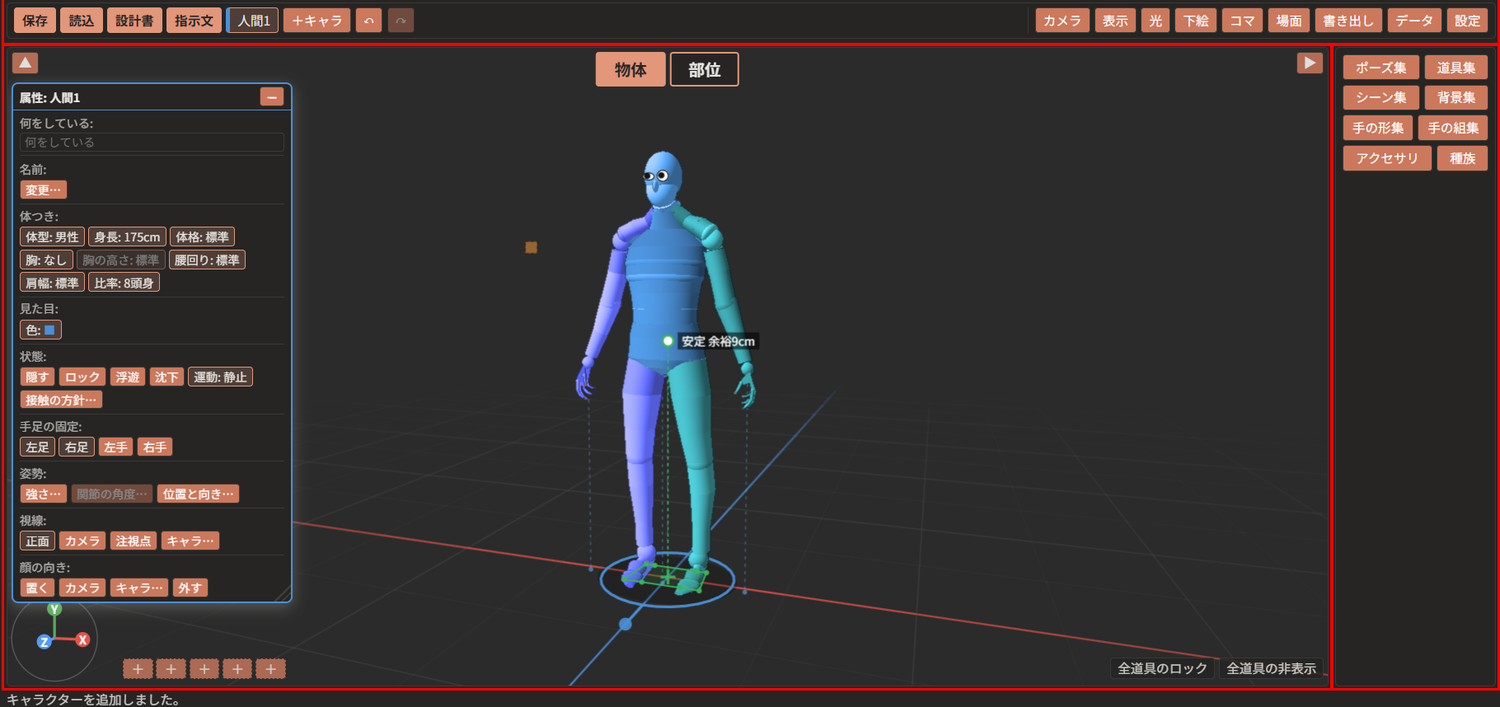This screenshot has width=1500, height=707.
Task: Click the Y axis on orientation gizmo
Action: [x=55, y=608]
